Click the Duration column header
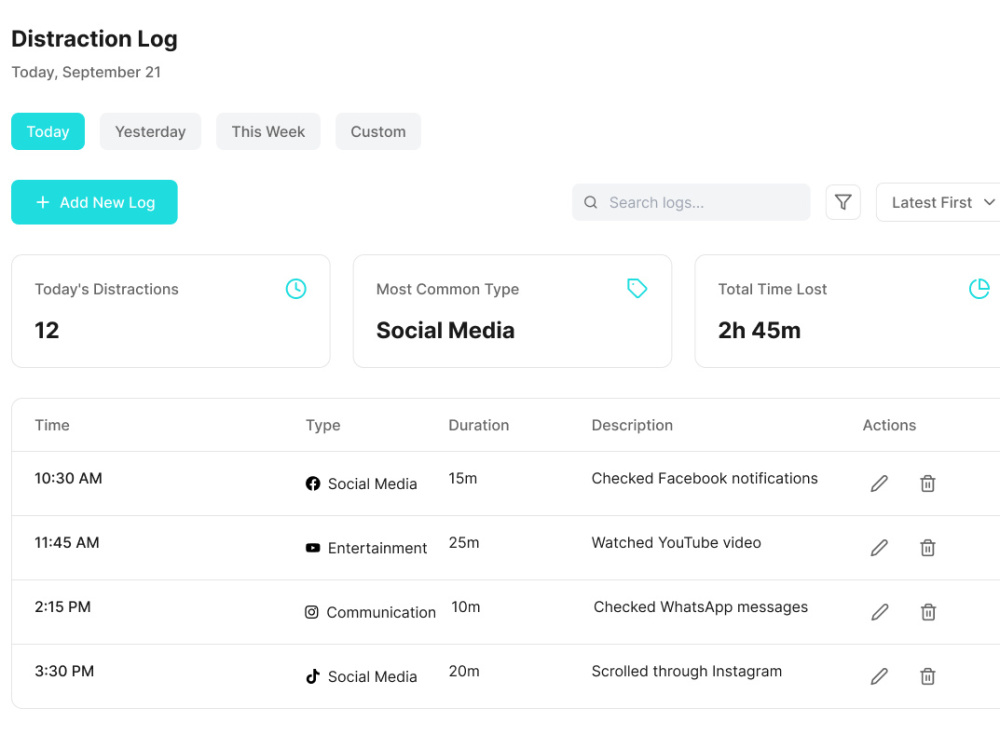The width and height of the screenshot is (1000, 749). (478, 425)
